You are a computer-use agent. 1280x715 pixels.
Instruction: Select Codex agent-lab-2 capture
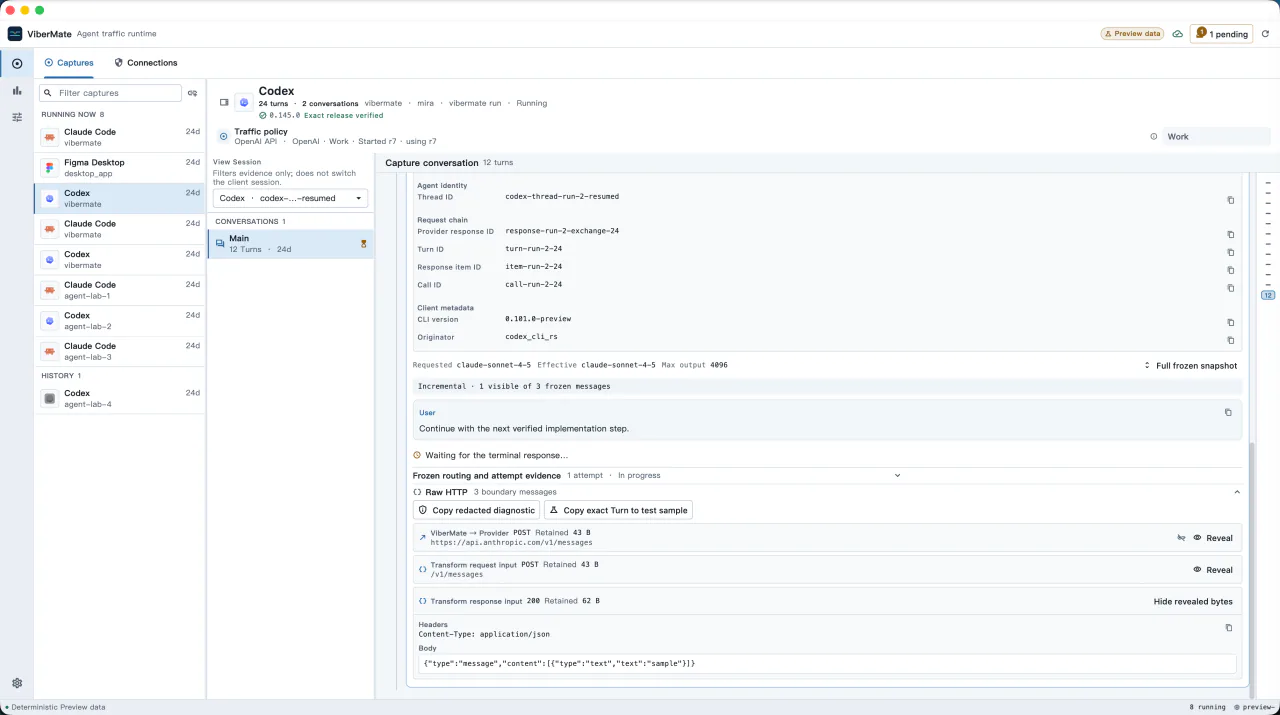coord(120,321)
